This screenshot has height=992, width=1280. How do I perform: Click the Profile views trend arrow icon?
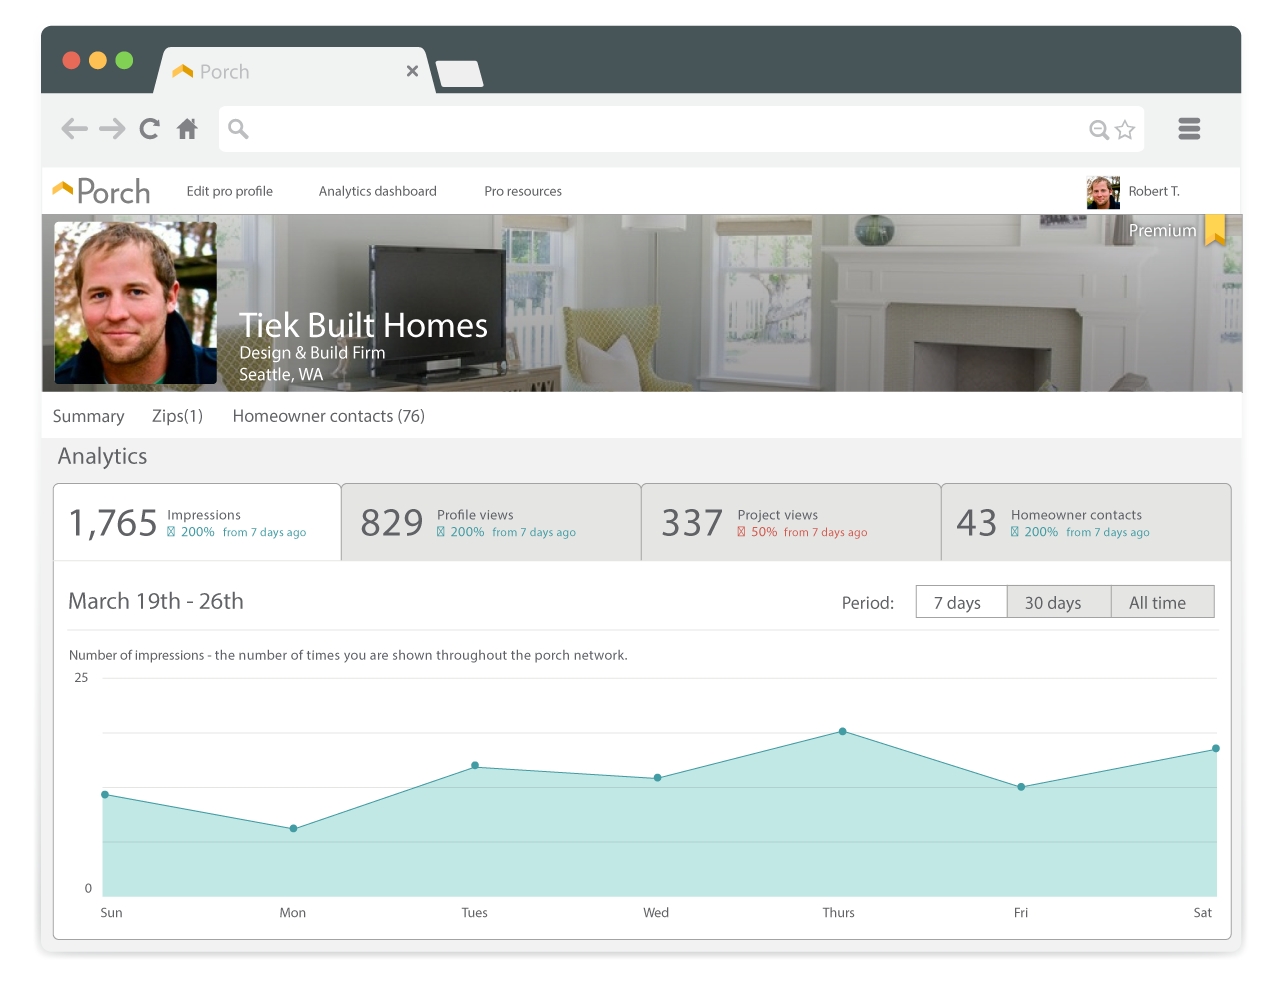tap(441, 532)
